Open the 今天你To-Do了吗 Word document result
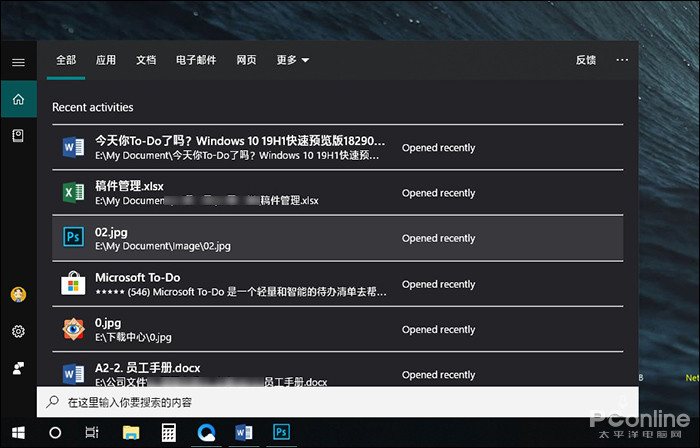 [x=338, y=147]
